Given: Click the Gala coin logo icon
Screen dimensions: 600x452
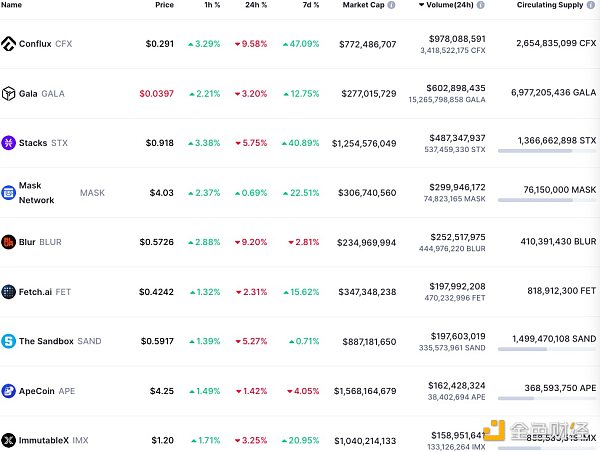Looking at the screenshot, I should (x=9, y=93).
